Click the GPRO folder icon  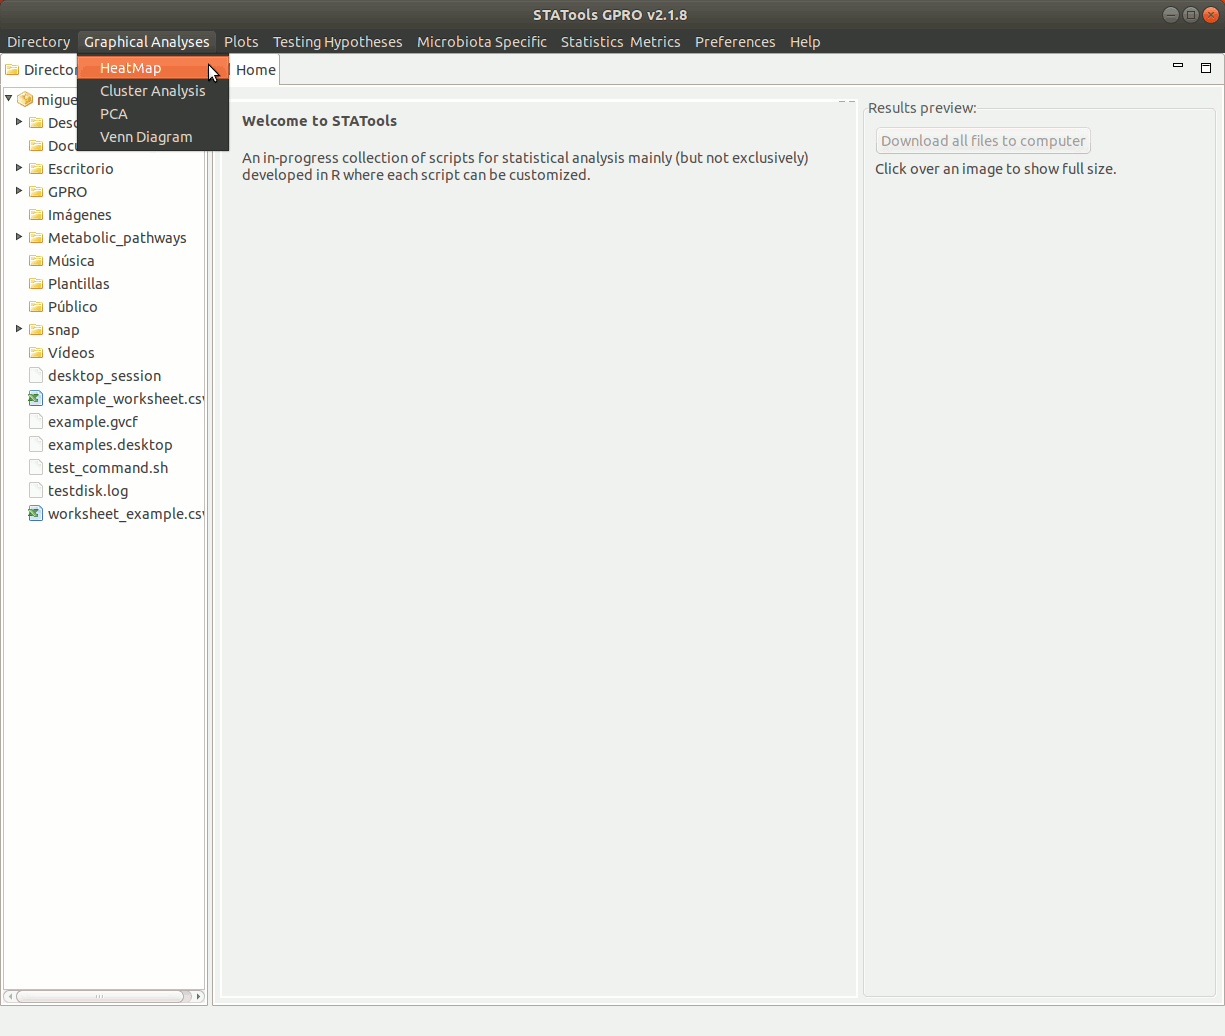coord(36,192)
